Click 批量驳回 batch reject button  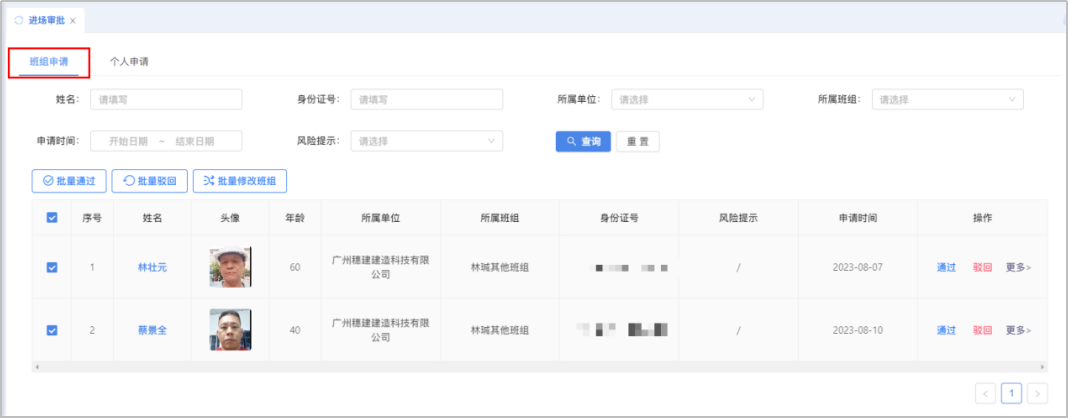(149, 181)
